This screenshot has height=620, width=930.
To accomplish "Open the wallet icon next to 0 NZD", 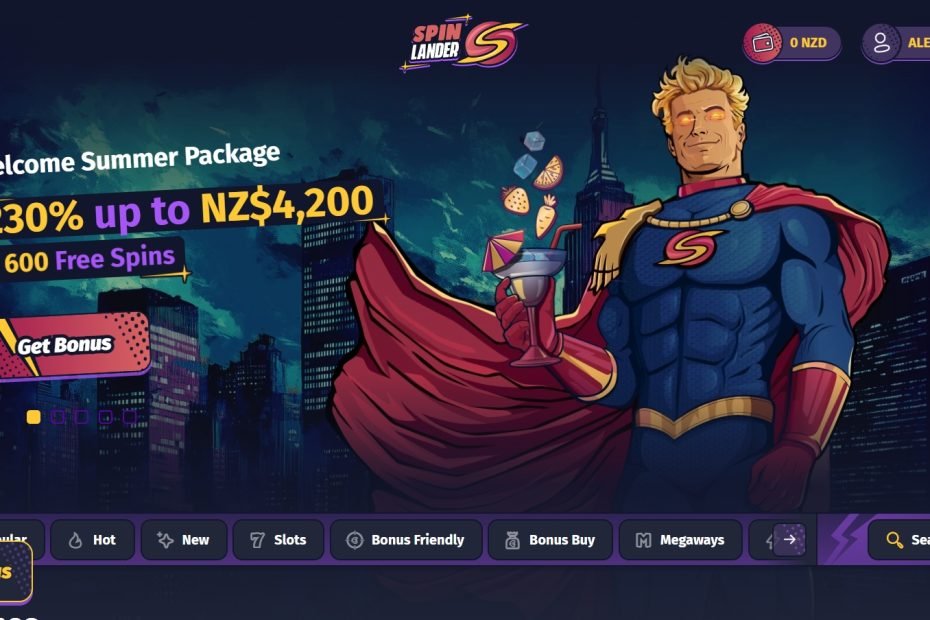I will click(x=762, y=43).
